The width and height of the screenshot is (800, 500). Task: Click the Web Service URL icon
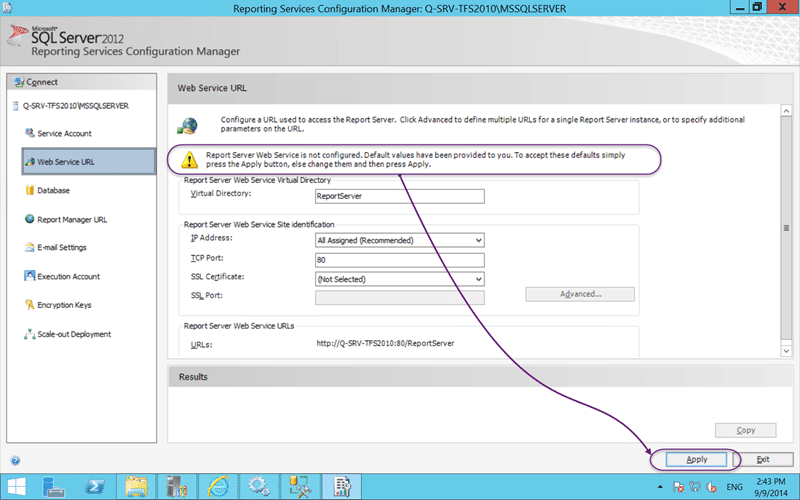pos(30,162)
